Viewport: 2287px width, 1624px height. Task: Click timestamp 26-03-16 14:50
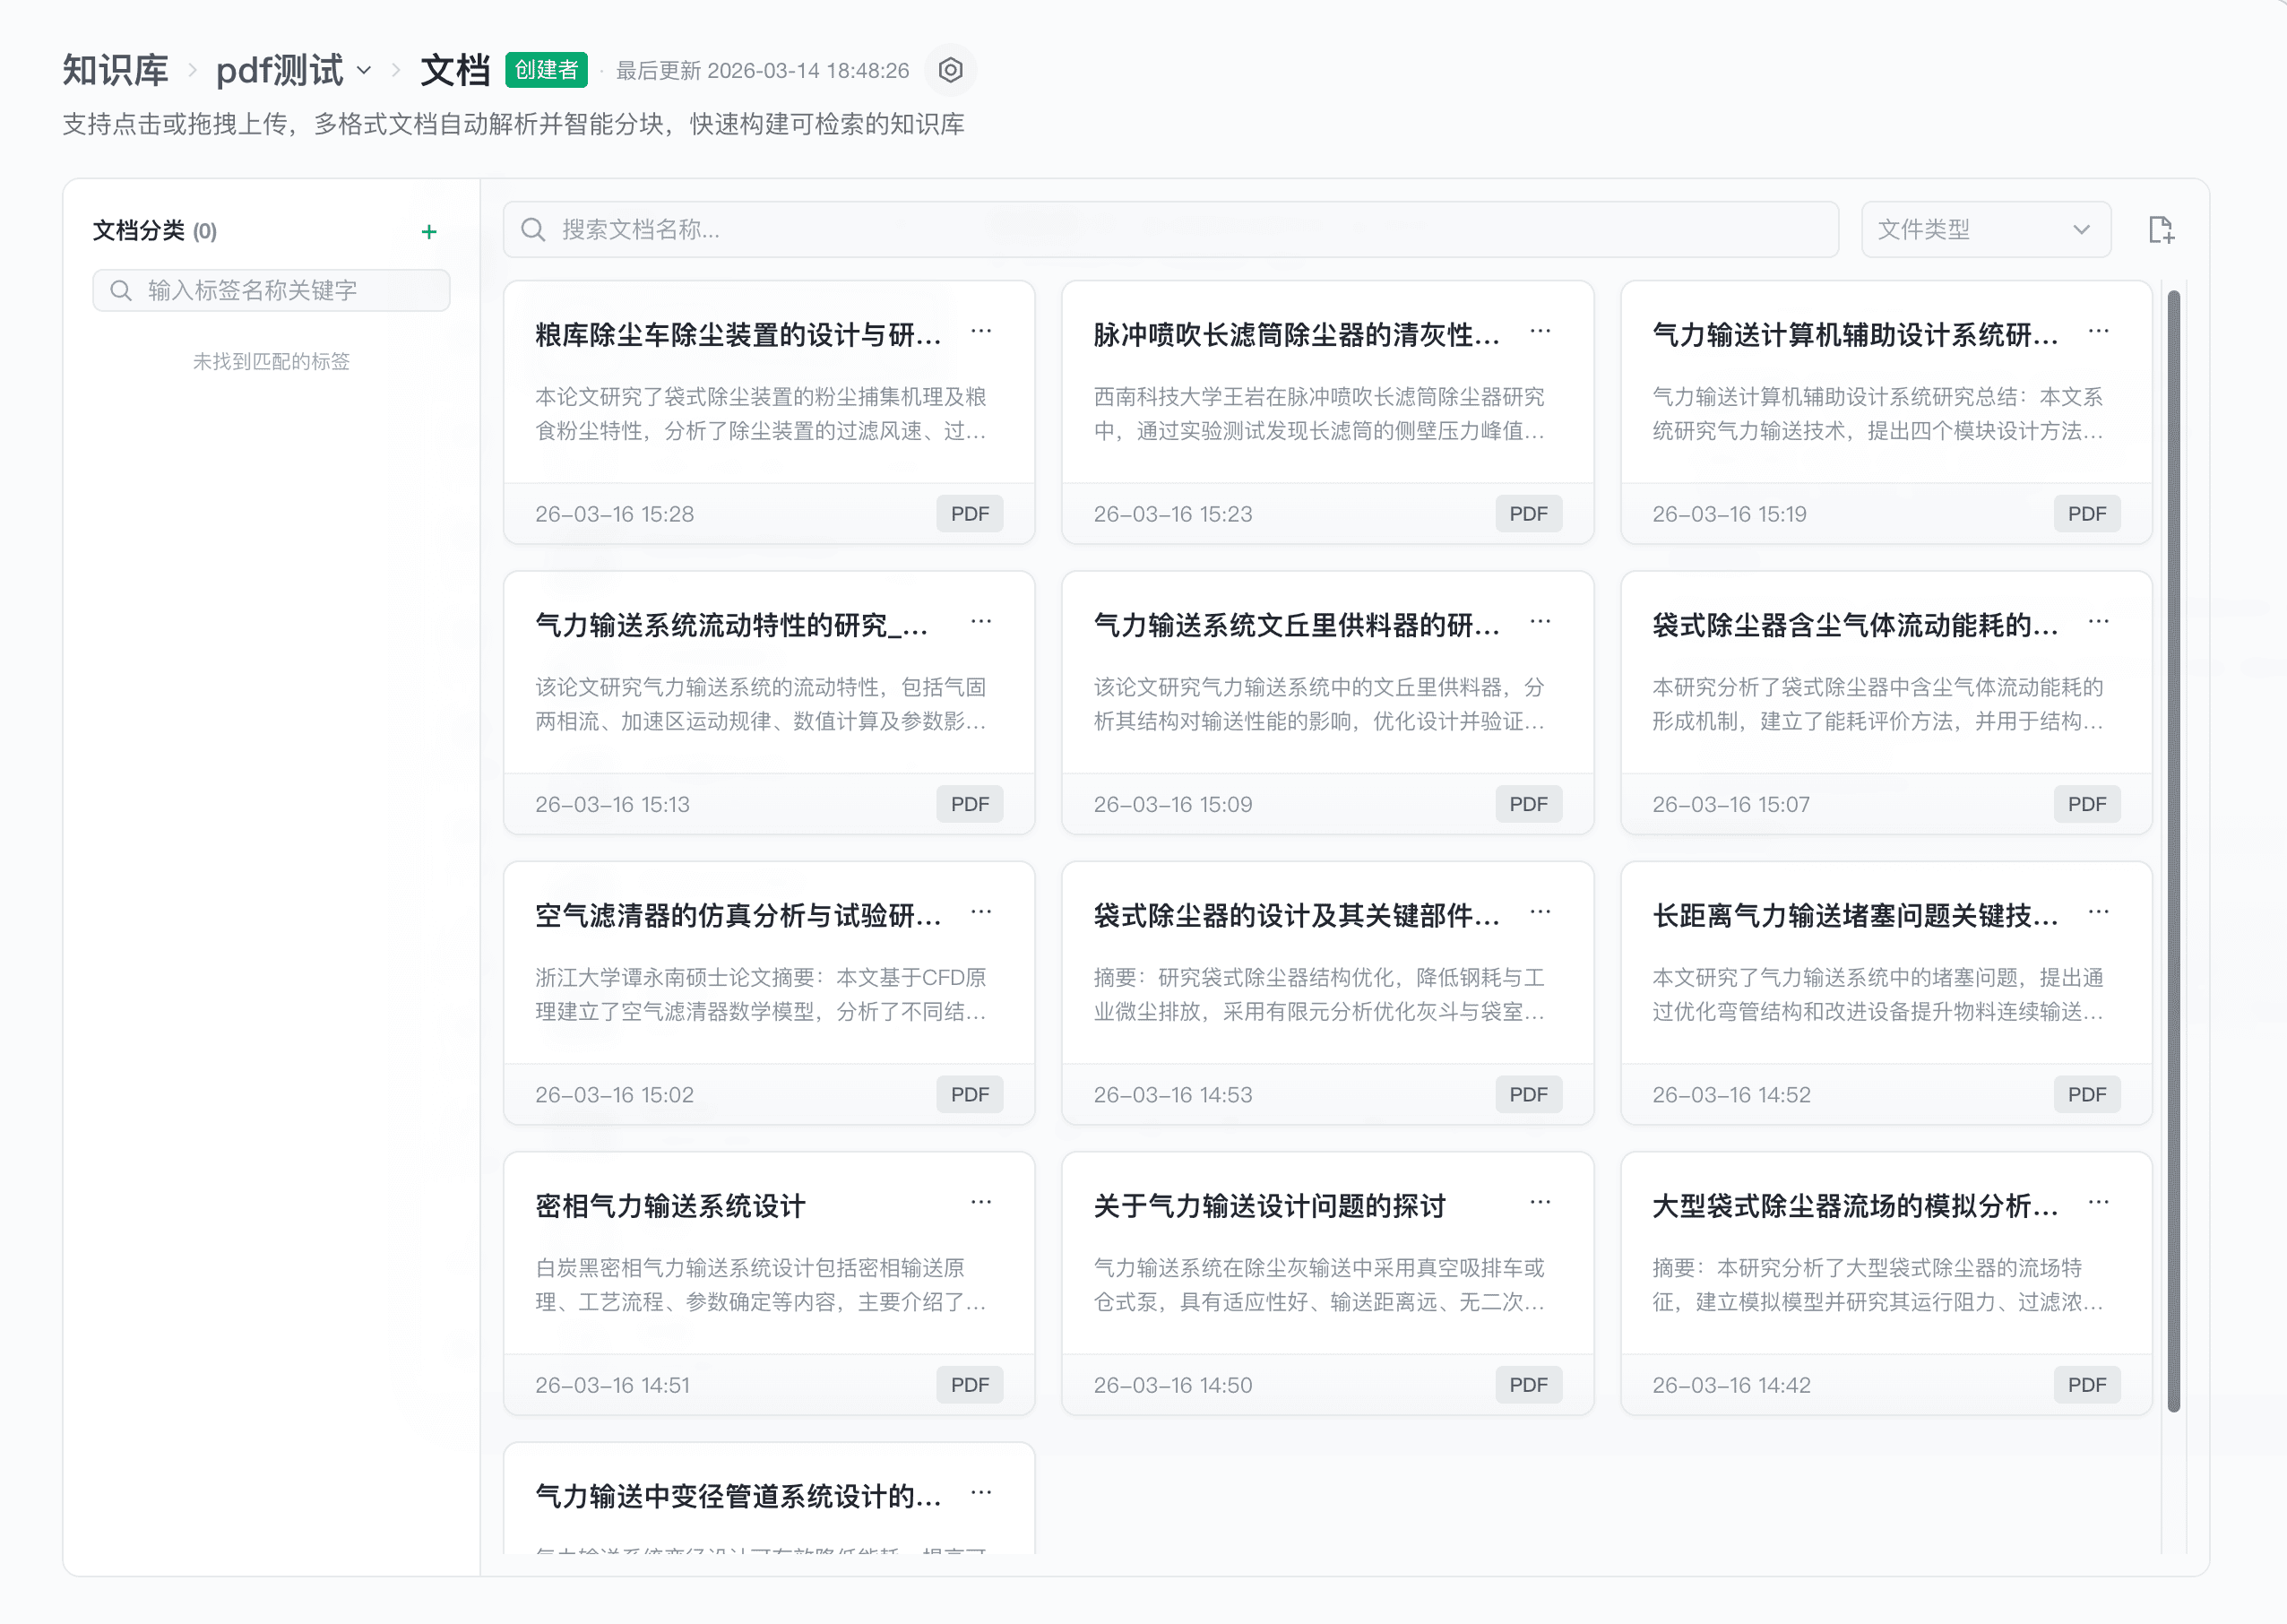[1172, 1385]
